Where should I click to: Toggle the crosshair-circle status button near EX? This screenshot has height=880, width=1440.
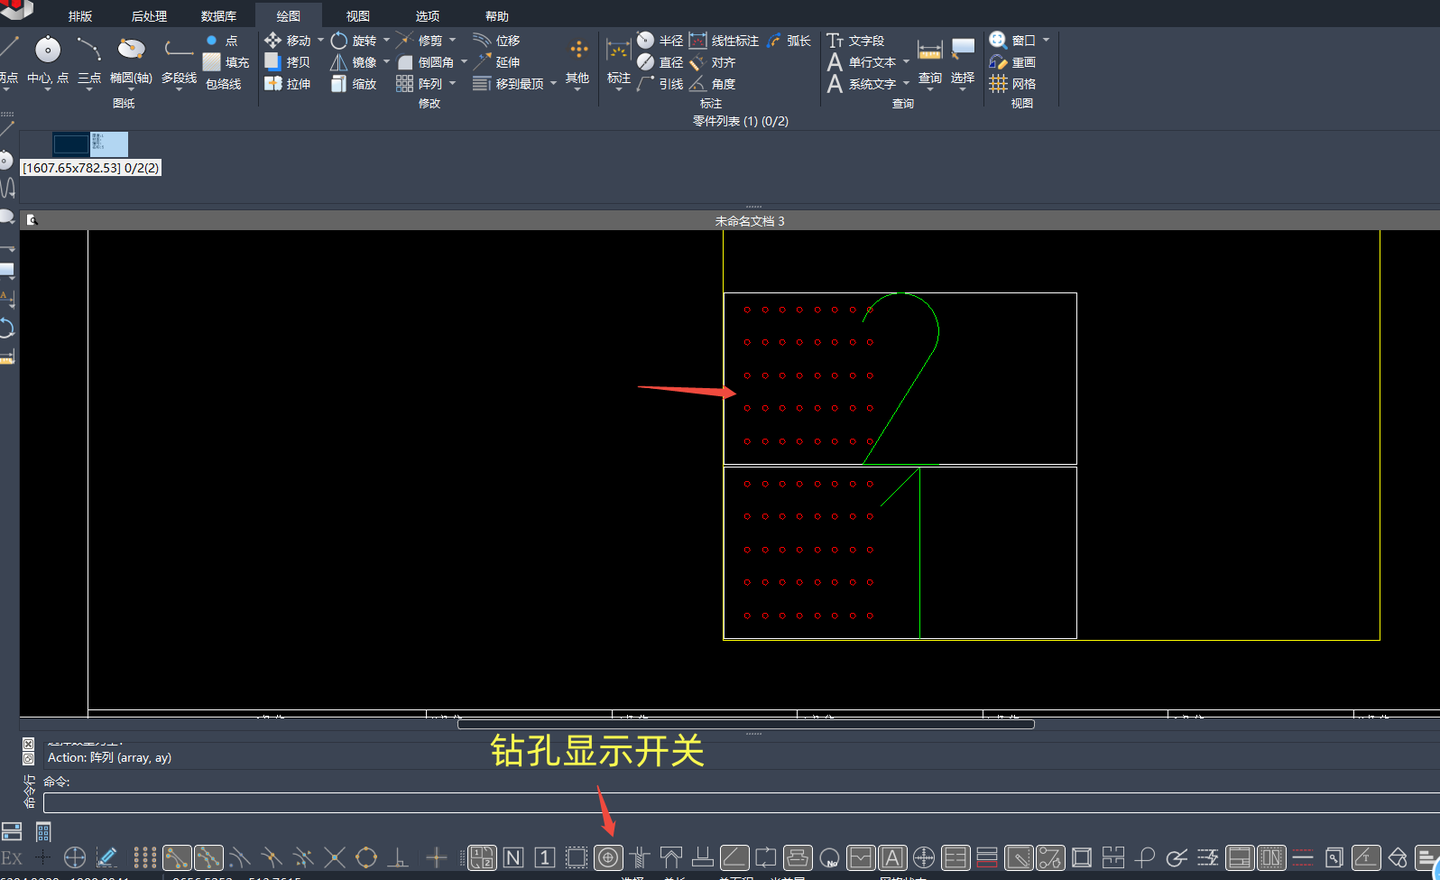tap(75, 857)
